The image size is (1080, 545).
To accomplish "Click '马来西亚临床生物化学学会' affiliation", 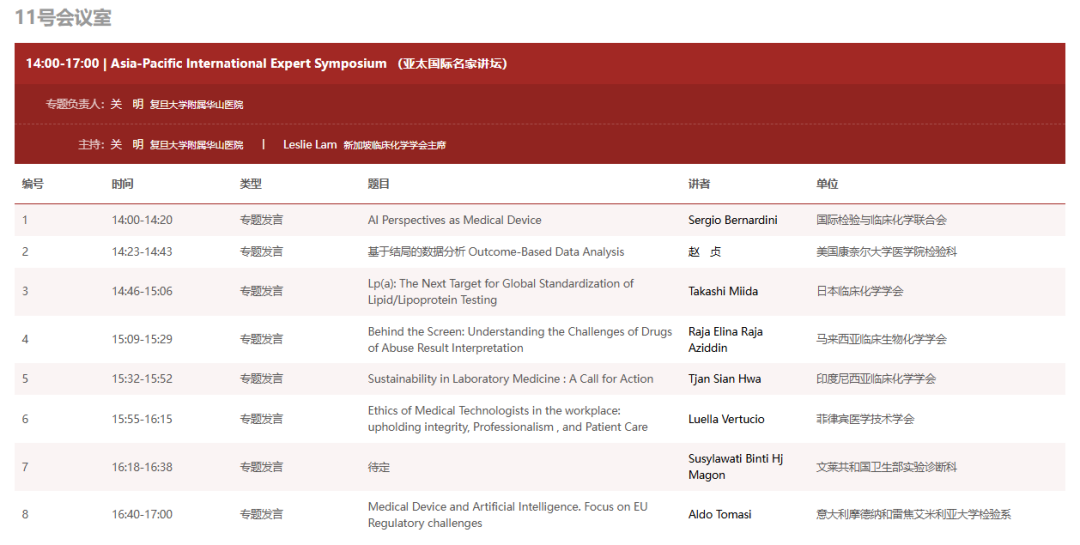I will click(882, 339).
